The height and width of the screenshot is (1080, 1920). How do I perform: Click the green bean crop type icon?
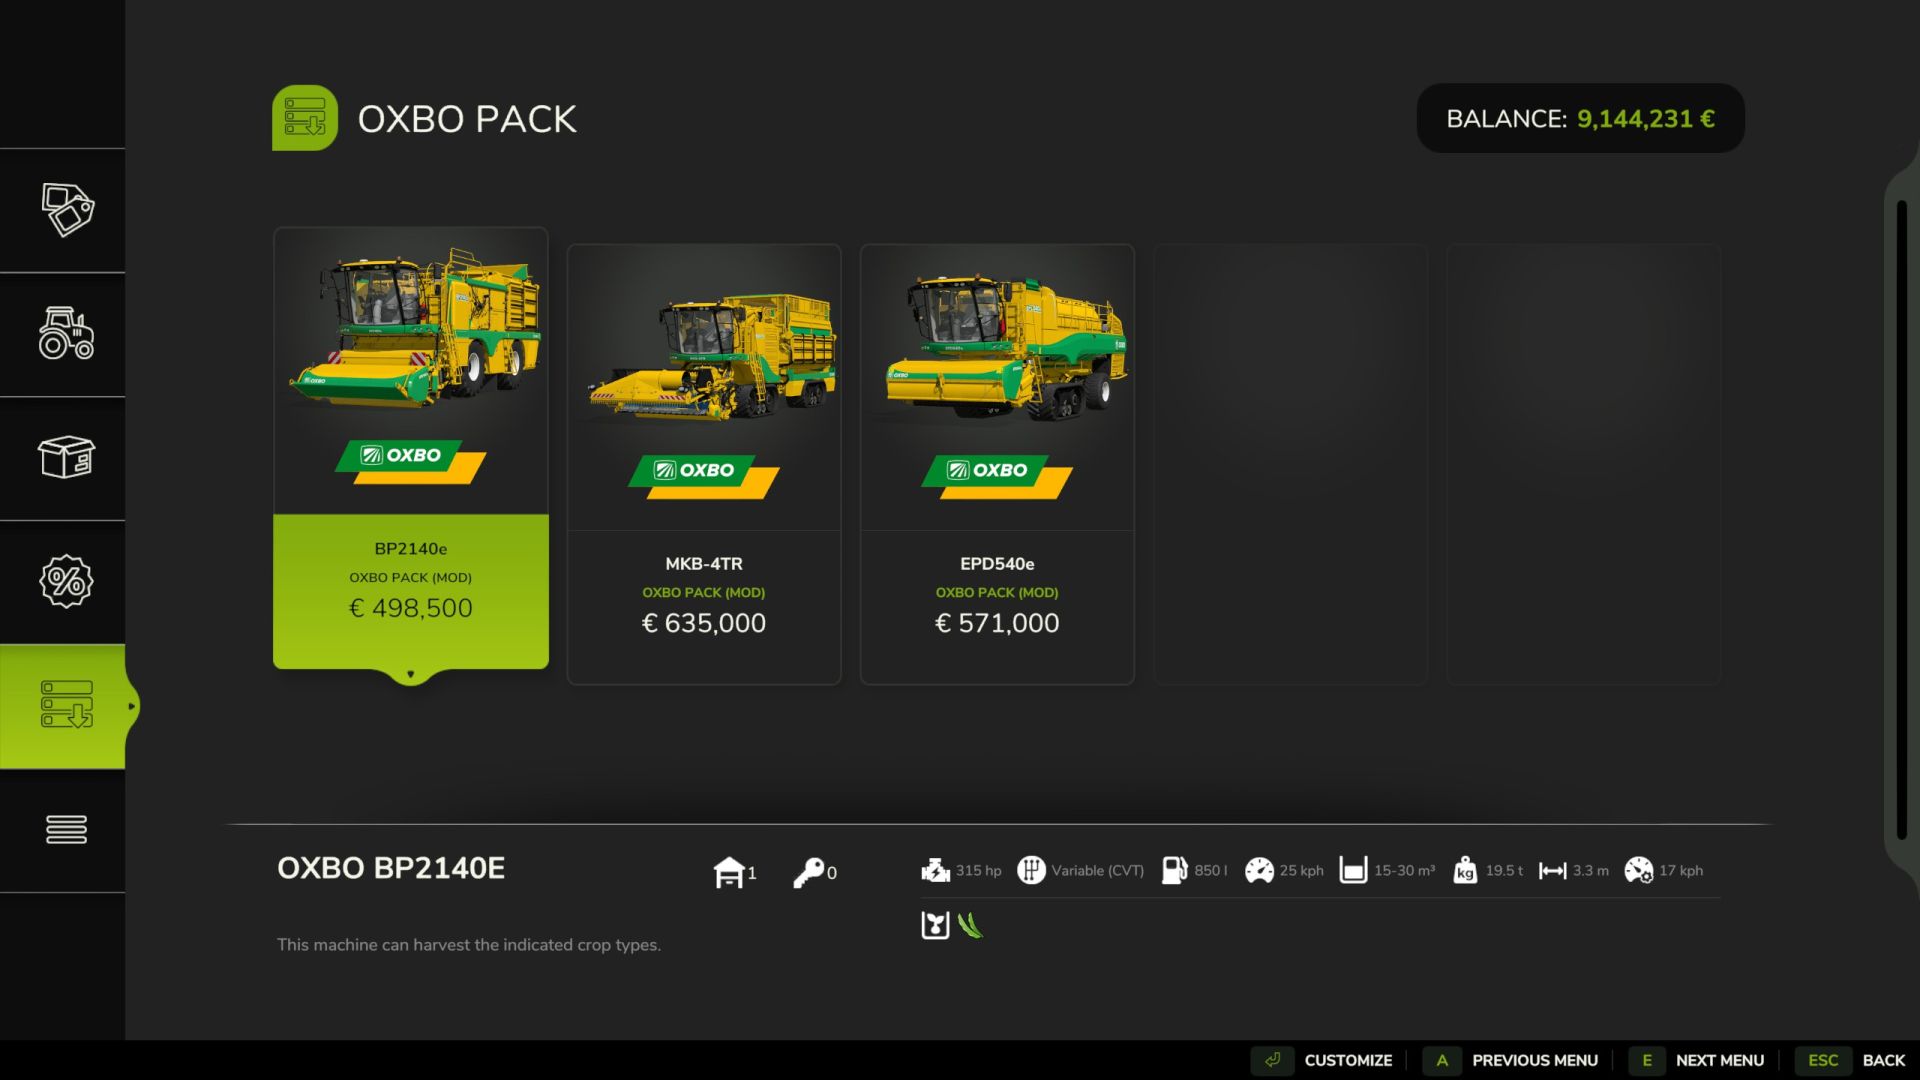click(970, 925)
